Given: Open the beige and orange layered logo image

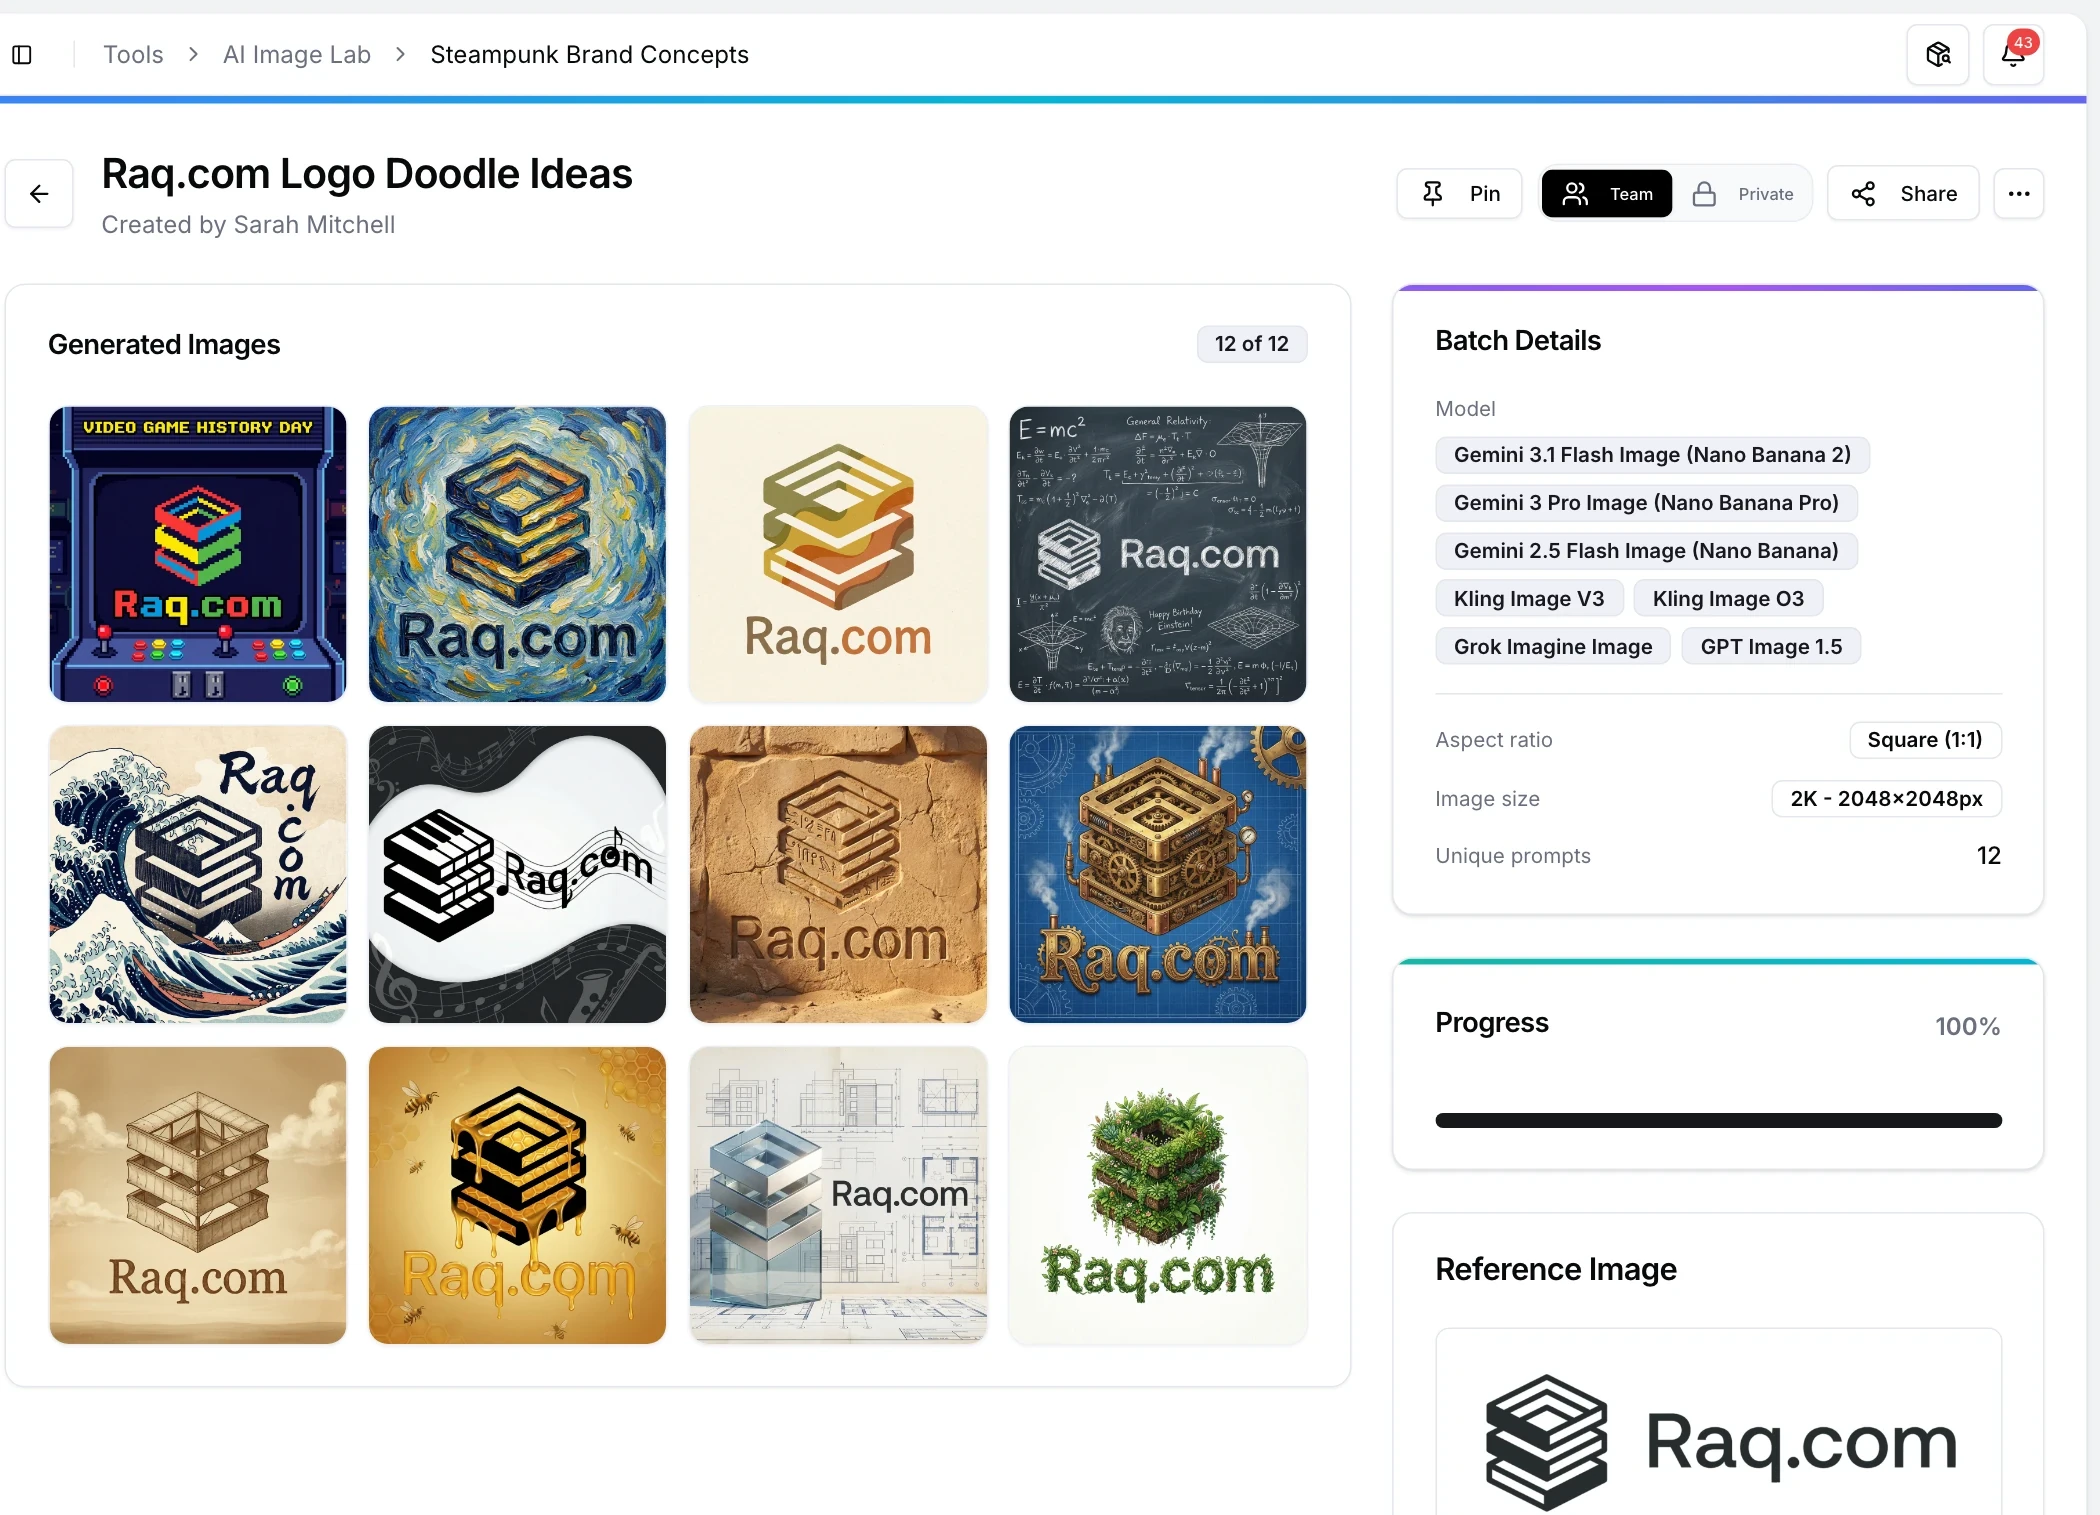Looking at the screenshot, I should 838,554.
